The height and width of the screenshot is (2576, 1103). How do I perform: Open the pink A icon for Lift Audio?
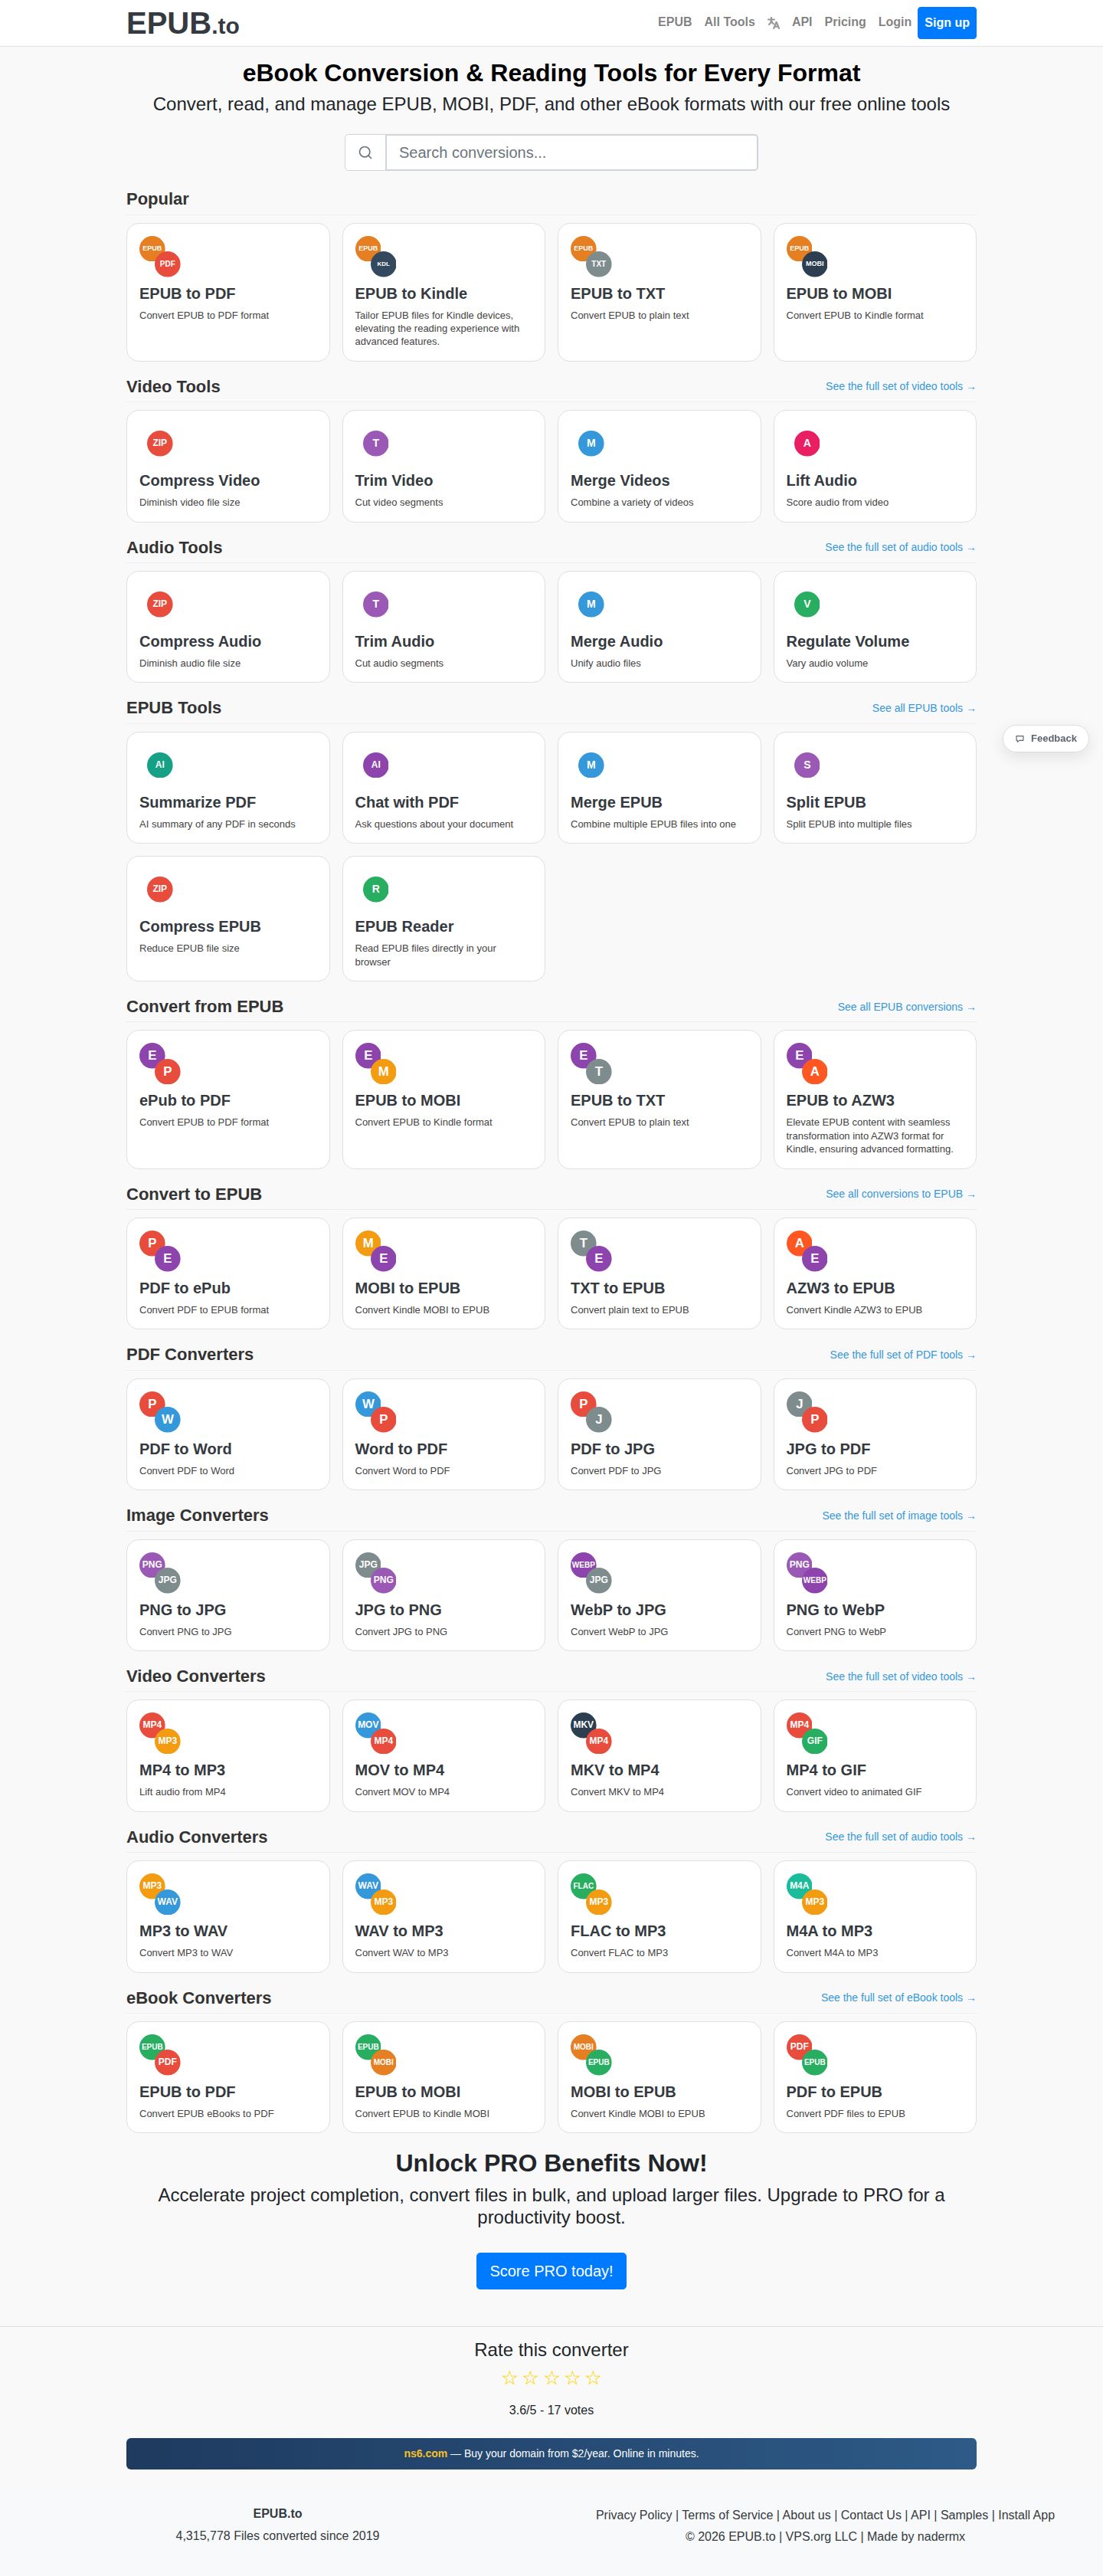pyautogui.click(x=807, y=443)
